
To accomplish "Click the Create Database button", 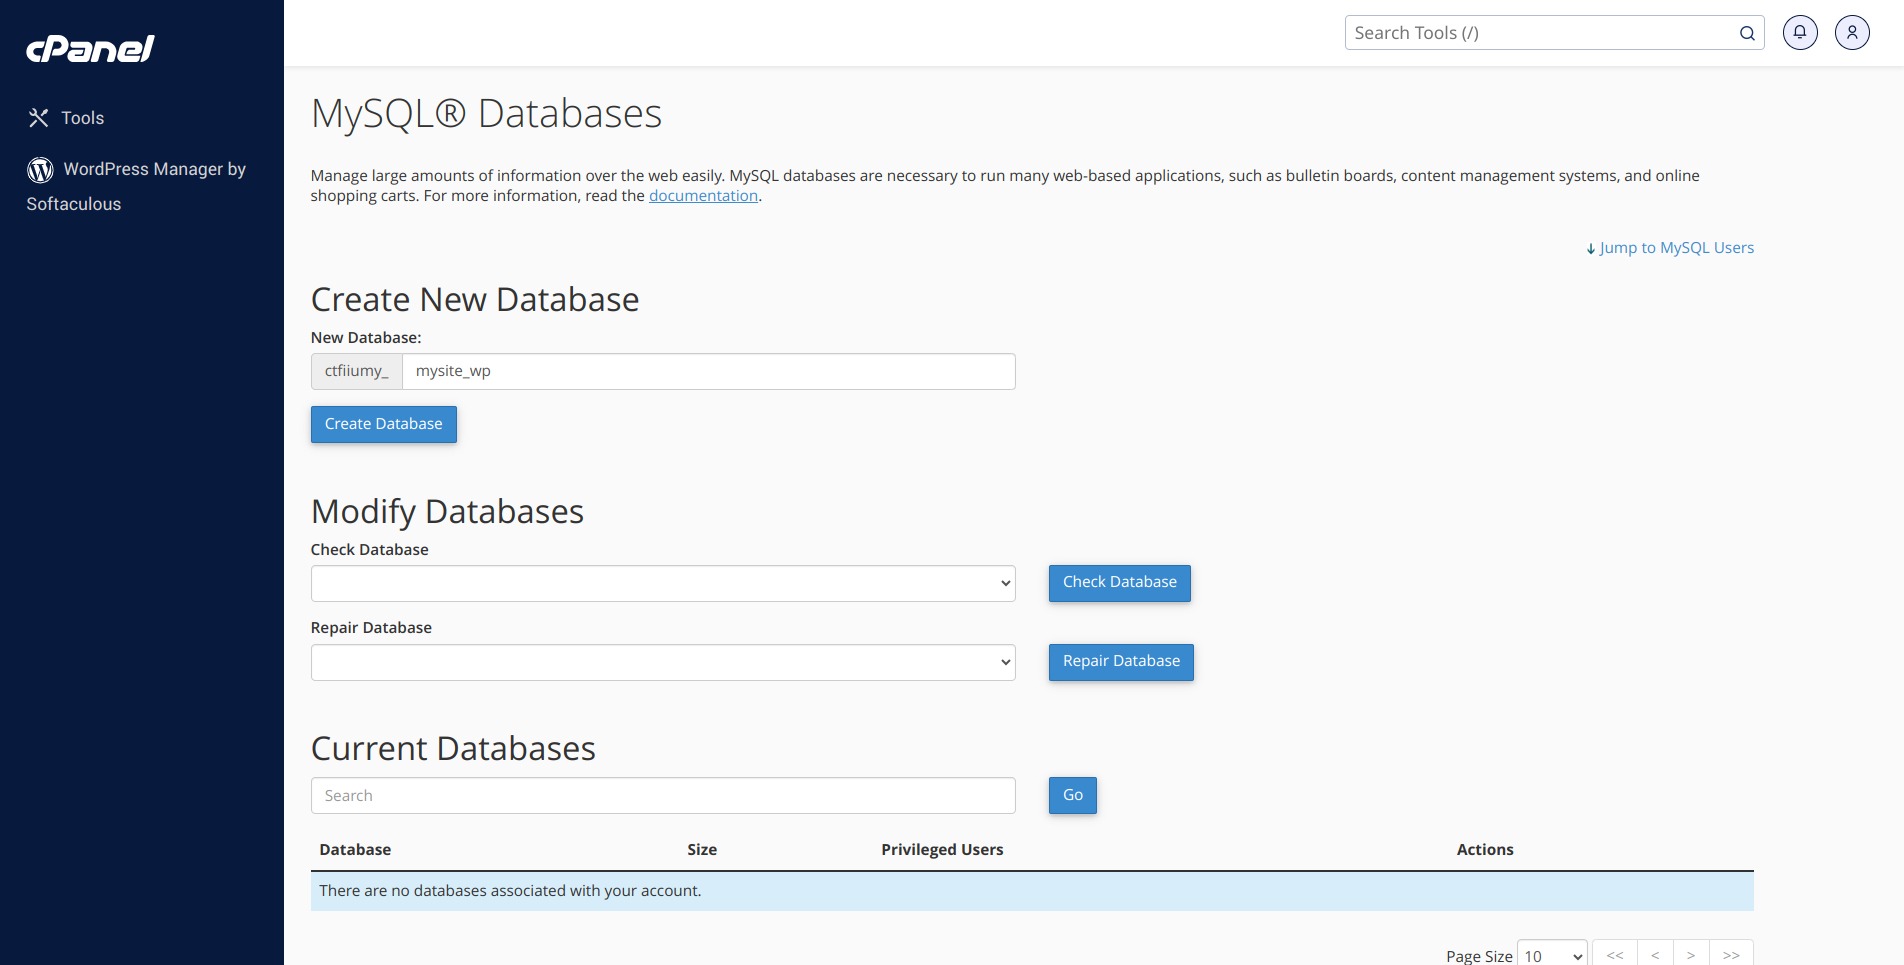I will [384, 424].
